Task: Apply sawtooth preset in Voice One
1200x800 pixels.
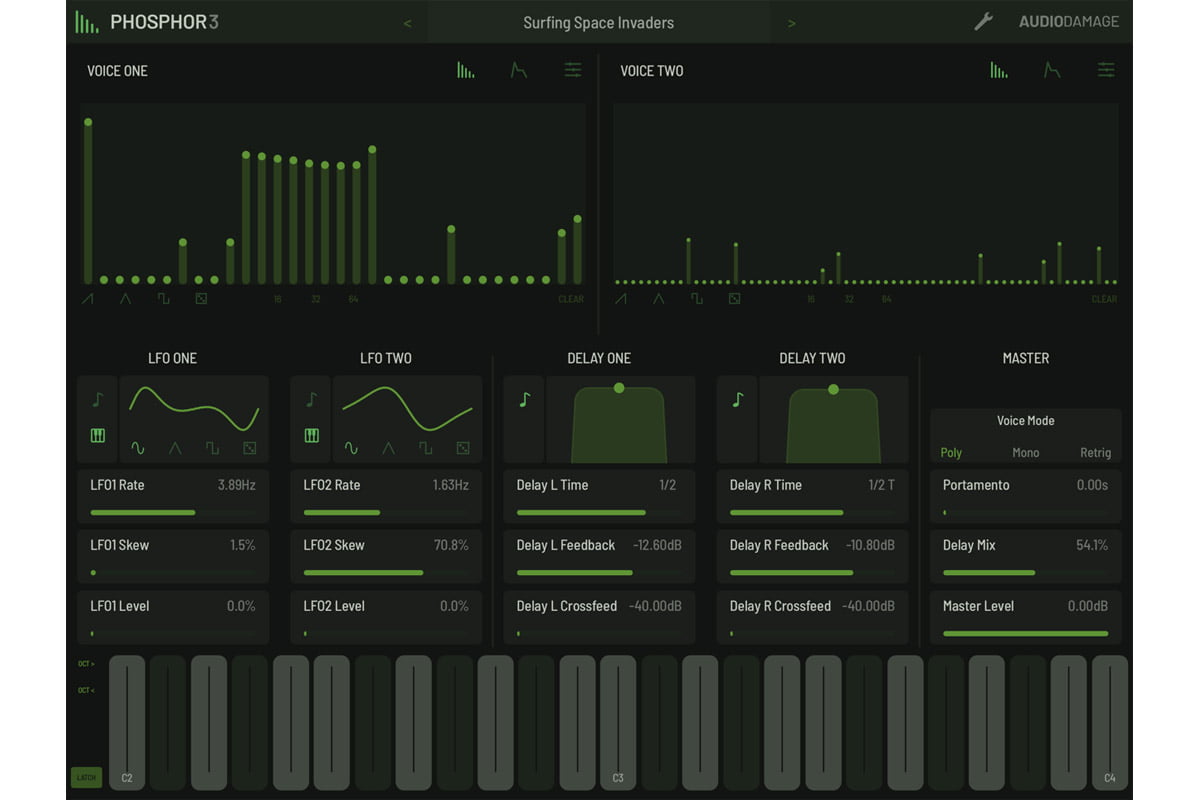Action: (88, 298)
